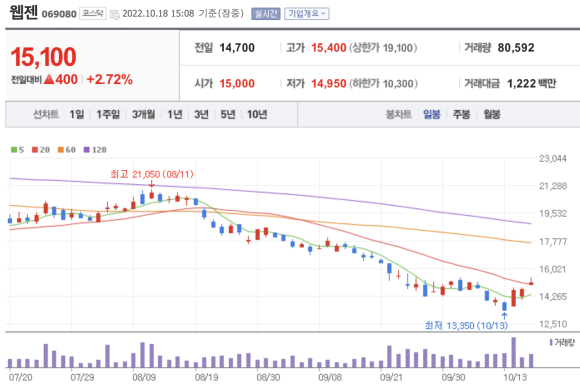Click the 2022.10.18 15:08 timestamp
Screen dimensions: 580x387
[x=158, y=14]
